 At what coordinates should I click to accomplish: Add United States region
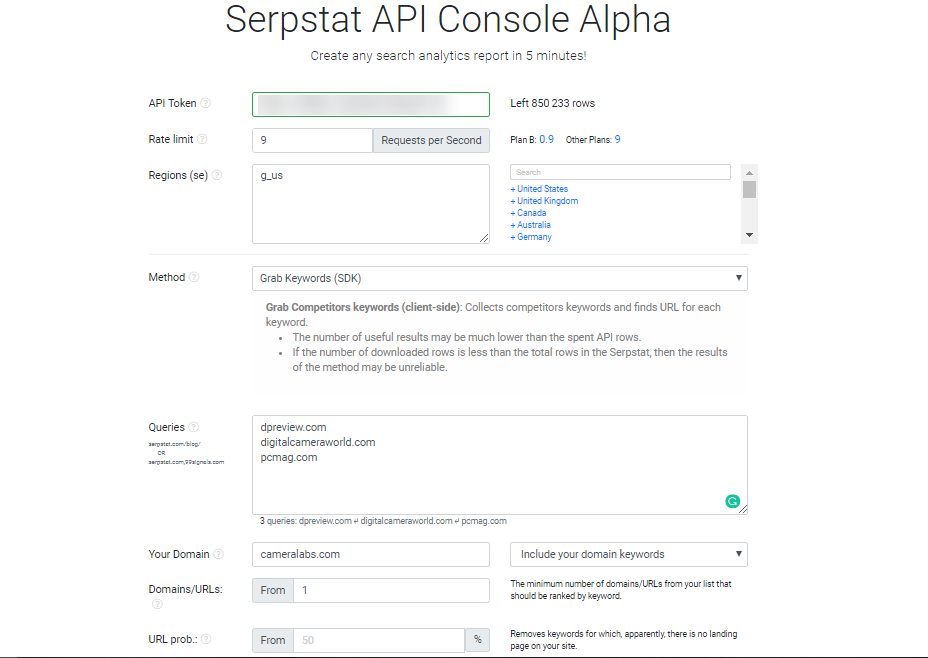click(x=539, y=189)
